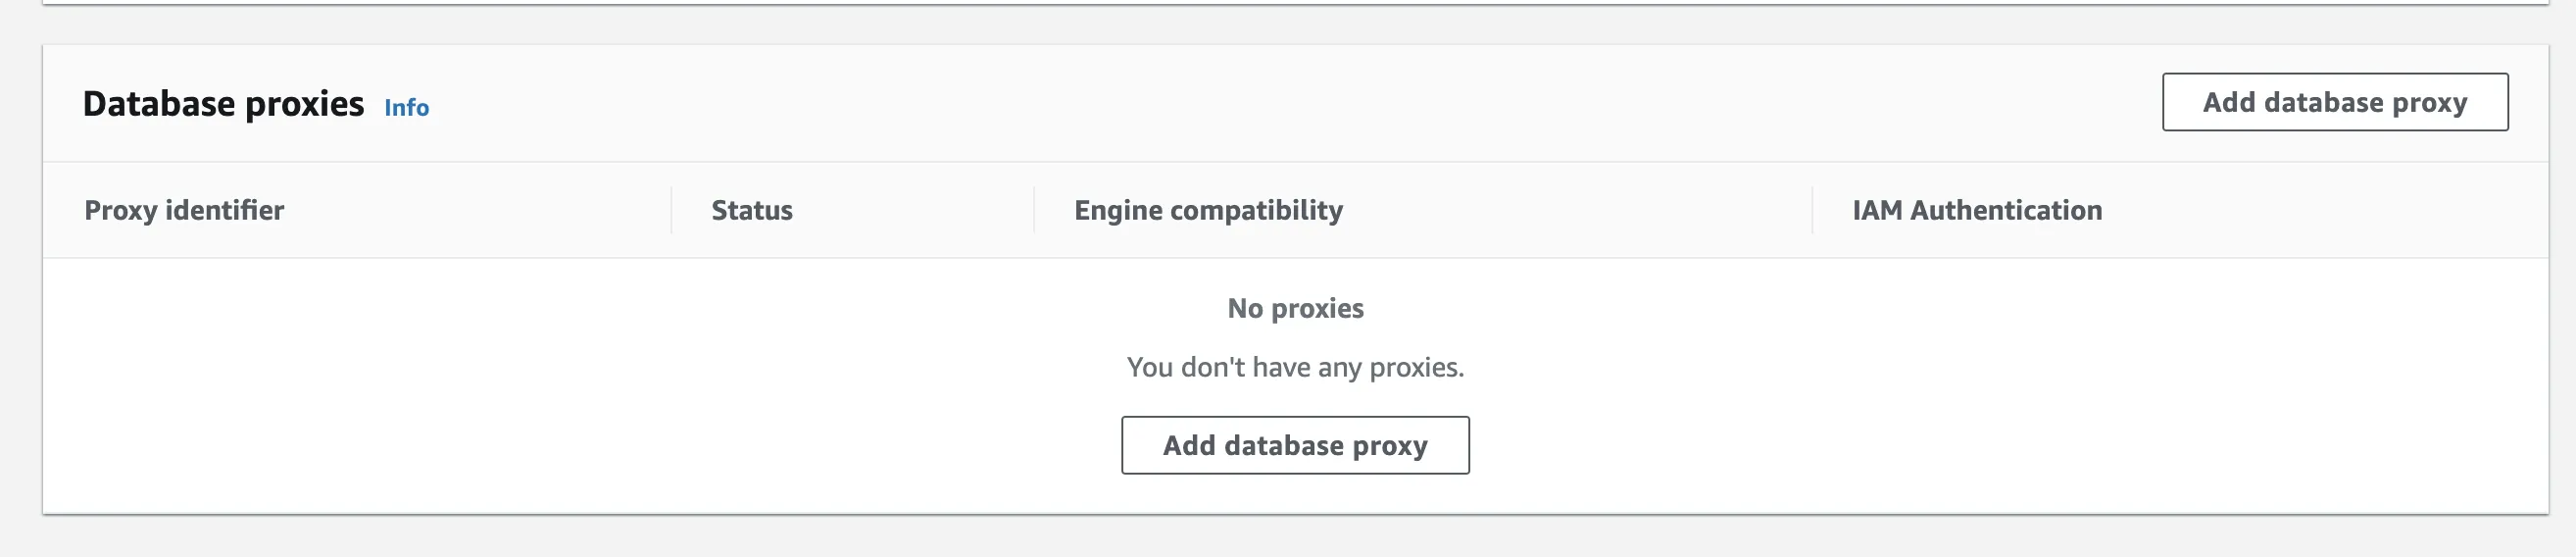2576x557 pixels.
Task: Click the No proxies empty-state title
Action: [1295, 308]
